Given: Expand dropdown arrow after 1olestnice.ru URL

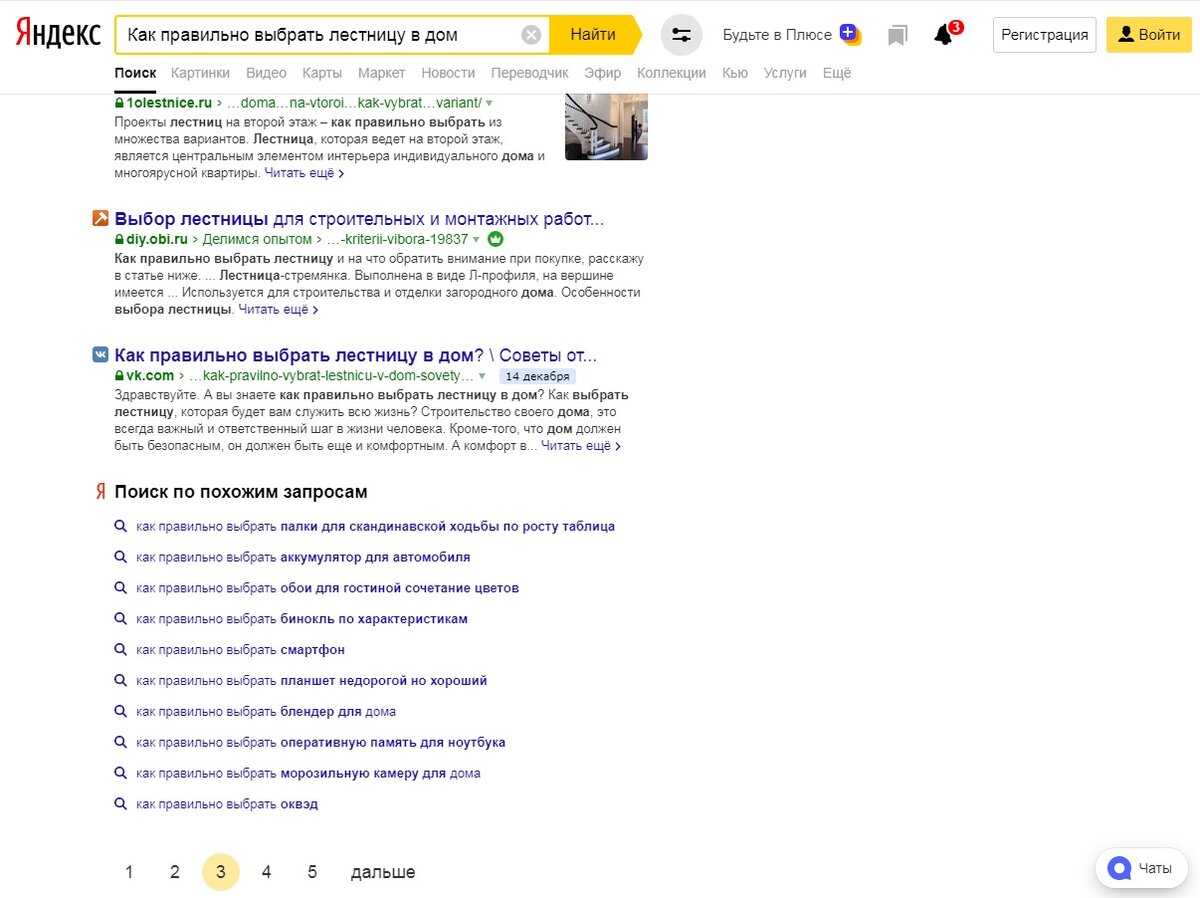Looking at the screenshot, I should click(489, 104).
